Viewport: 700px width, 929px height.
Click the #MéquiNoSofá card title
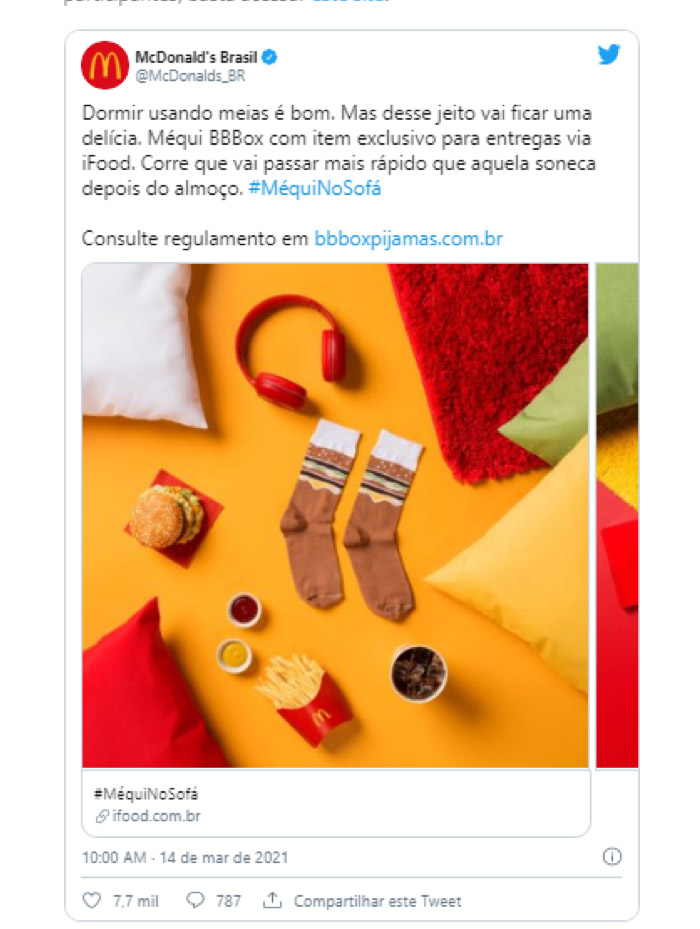point(146,794)
